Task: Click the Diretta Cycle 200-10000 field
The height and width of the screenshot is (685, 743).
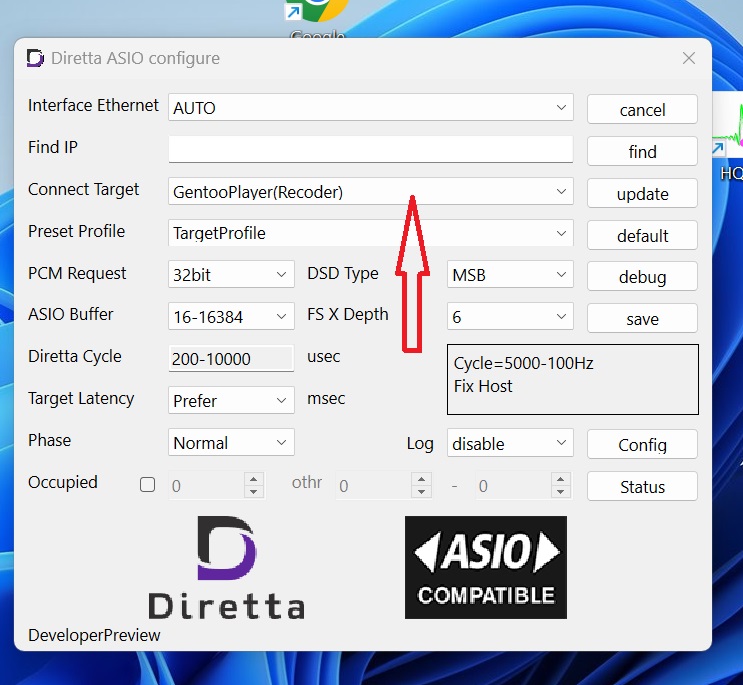Action: [x=231, y=358]
